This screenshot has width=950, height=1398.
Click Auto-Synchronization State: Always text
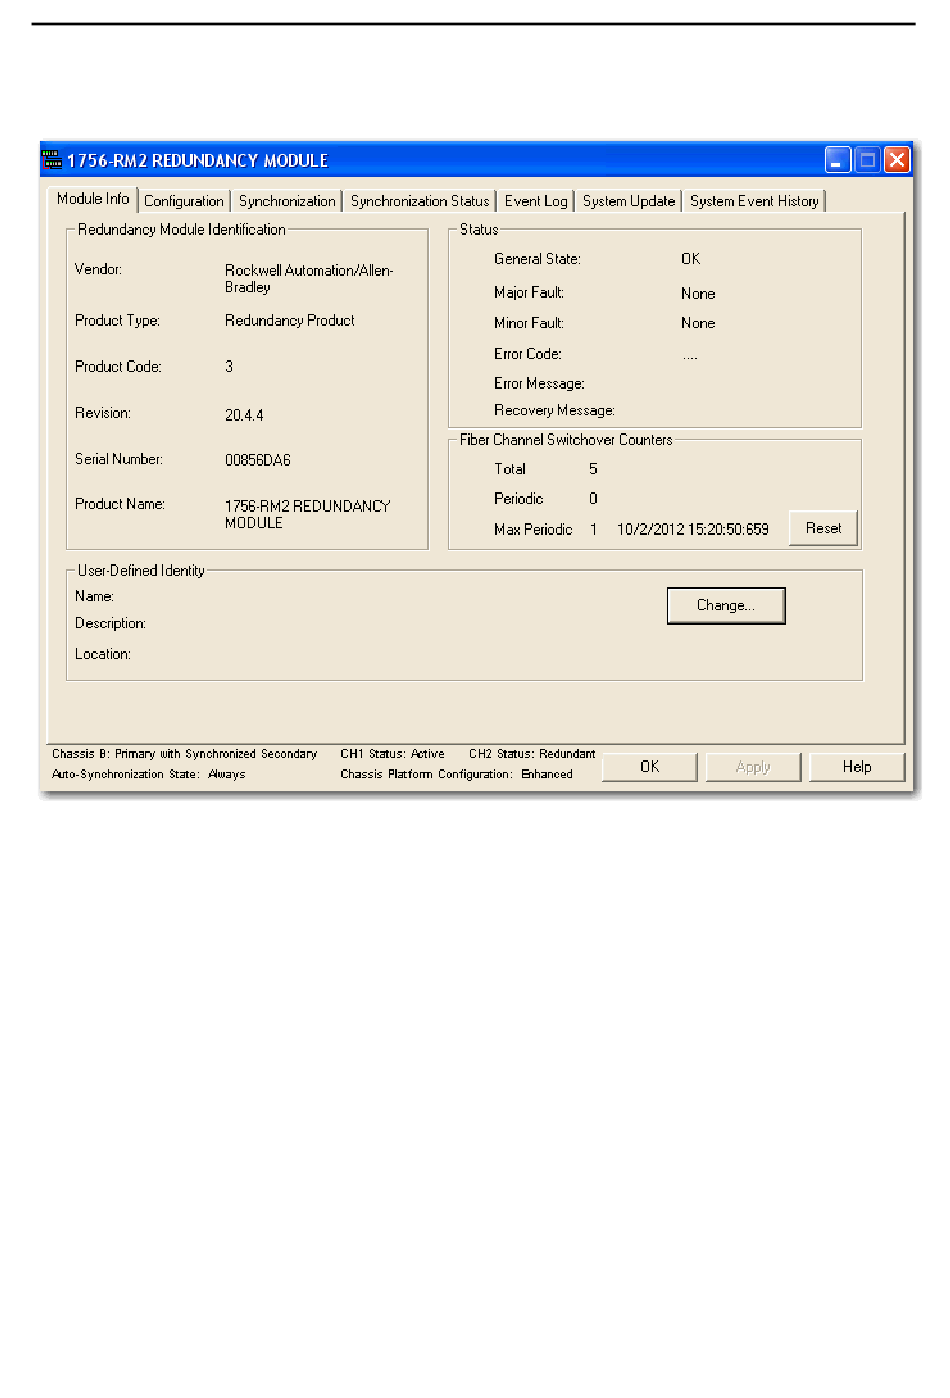pyautogui.click(x=149, y=774)
